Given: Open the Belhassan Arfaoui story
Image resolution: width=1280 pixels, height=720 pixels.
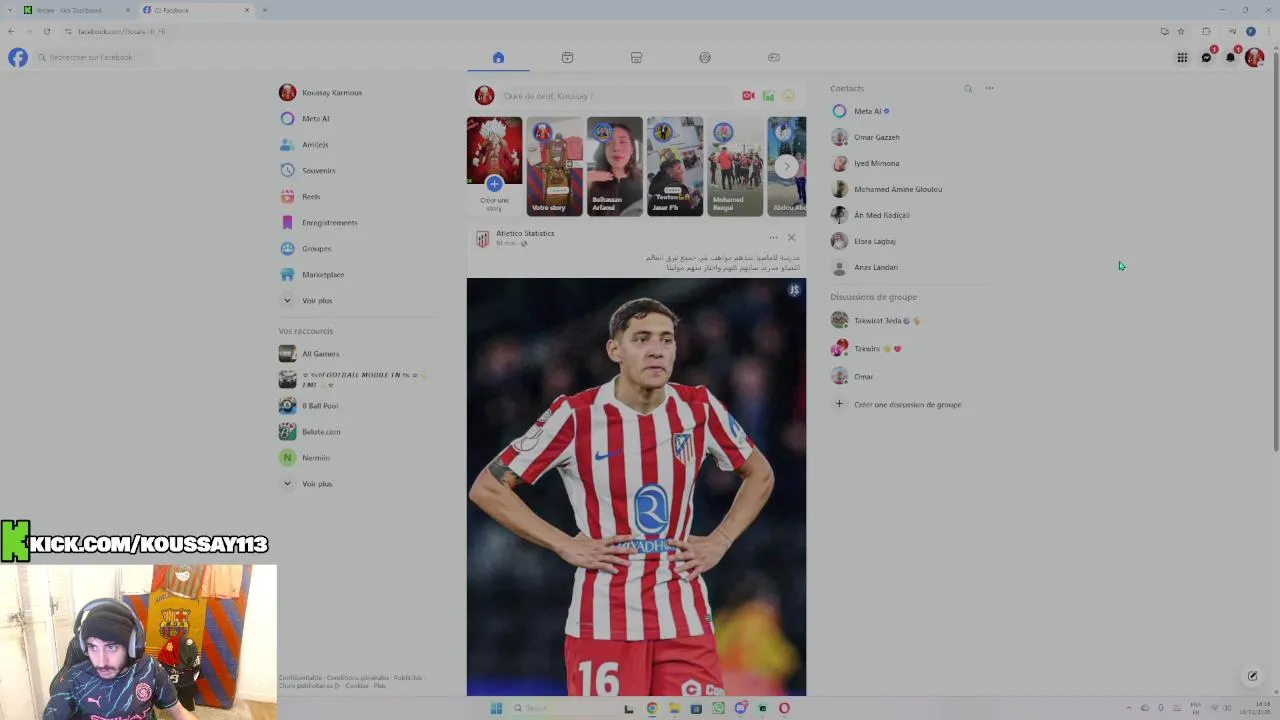Looking at the screenshot, I should pos(614,166).
